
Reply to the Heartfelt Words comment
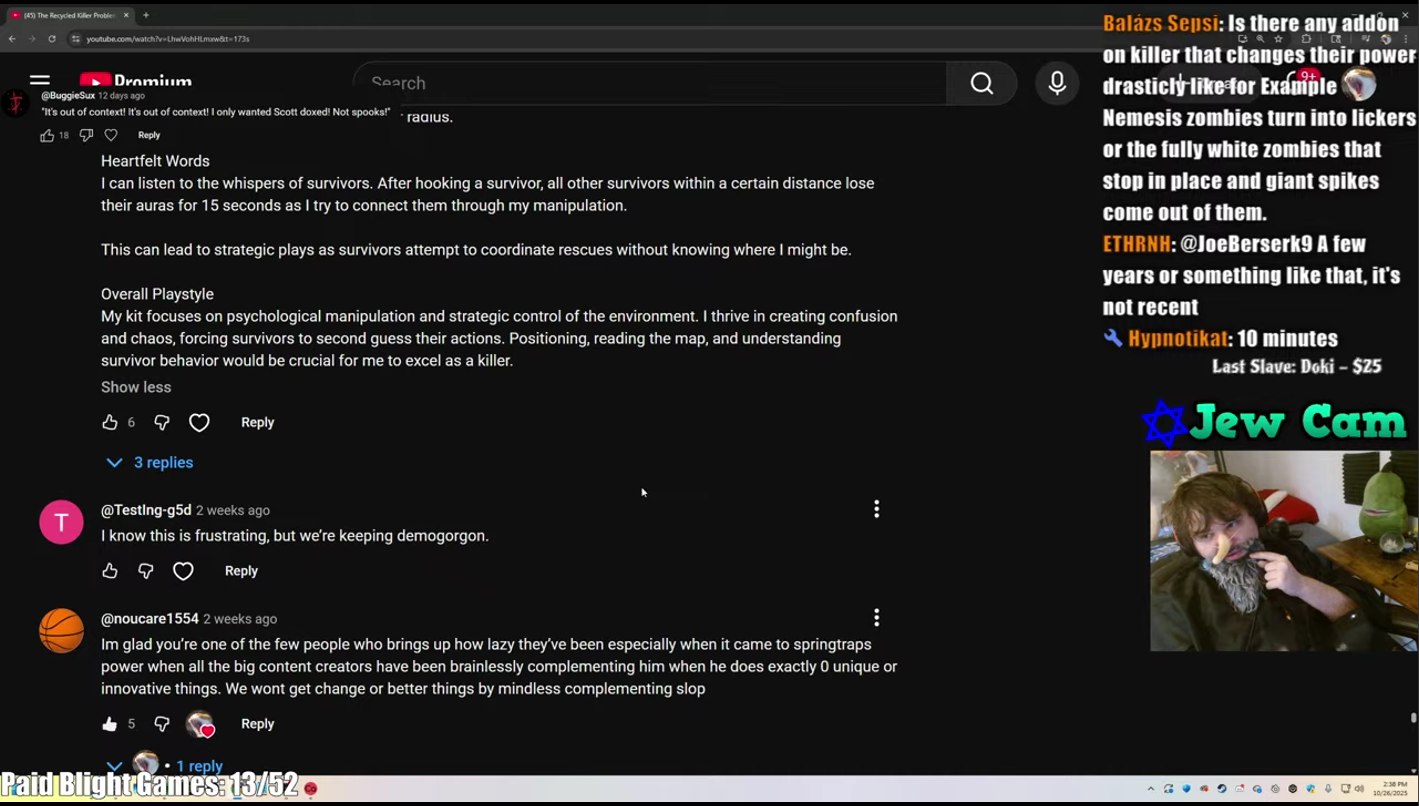257,423
